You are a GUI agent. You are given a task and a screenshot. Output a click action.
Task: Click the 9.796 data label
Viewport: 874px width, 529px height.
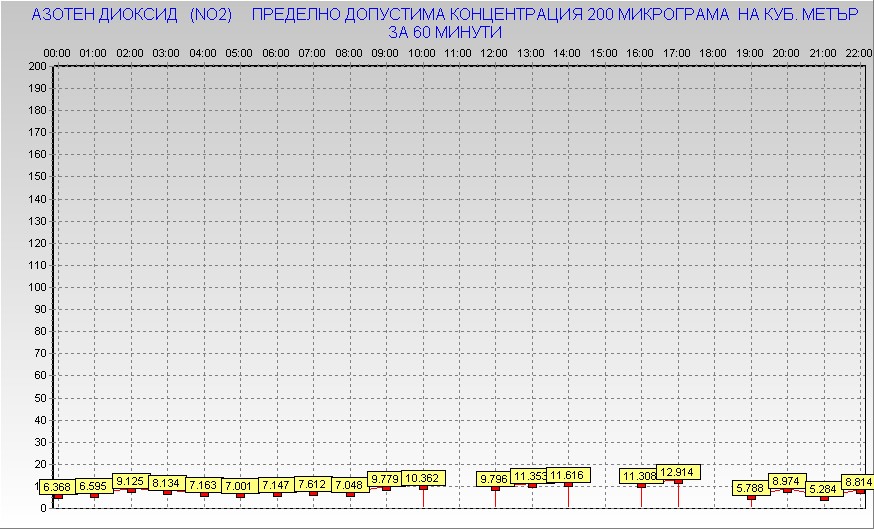[494, 479]
